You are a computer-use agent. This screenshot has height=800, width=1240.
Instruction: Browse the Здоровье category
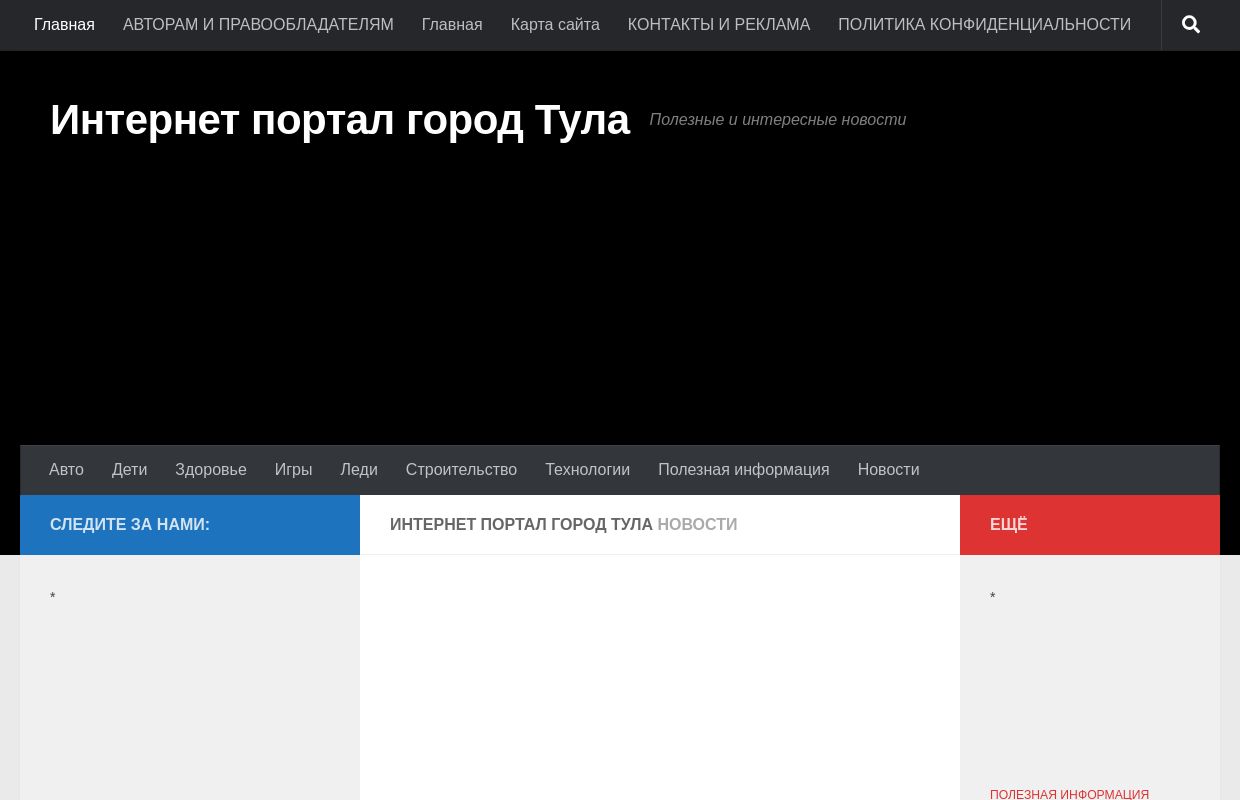click(211, 469)
